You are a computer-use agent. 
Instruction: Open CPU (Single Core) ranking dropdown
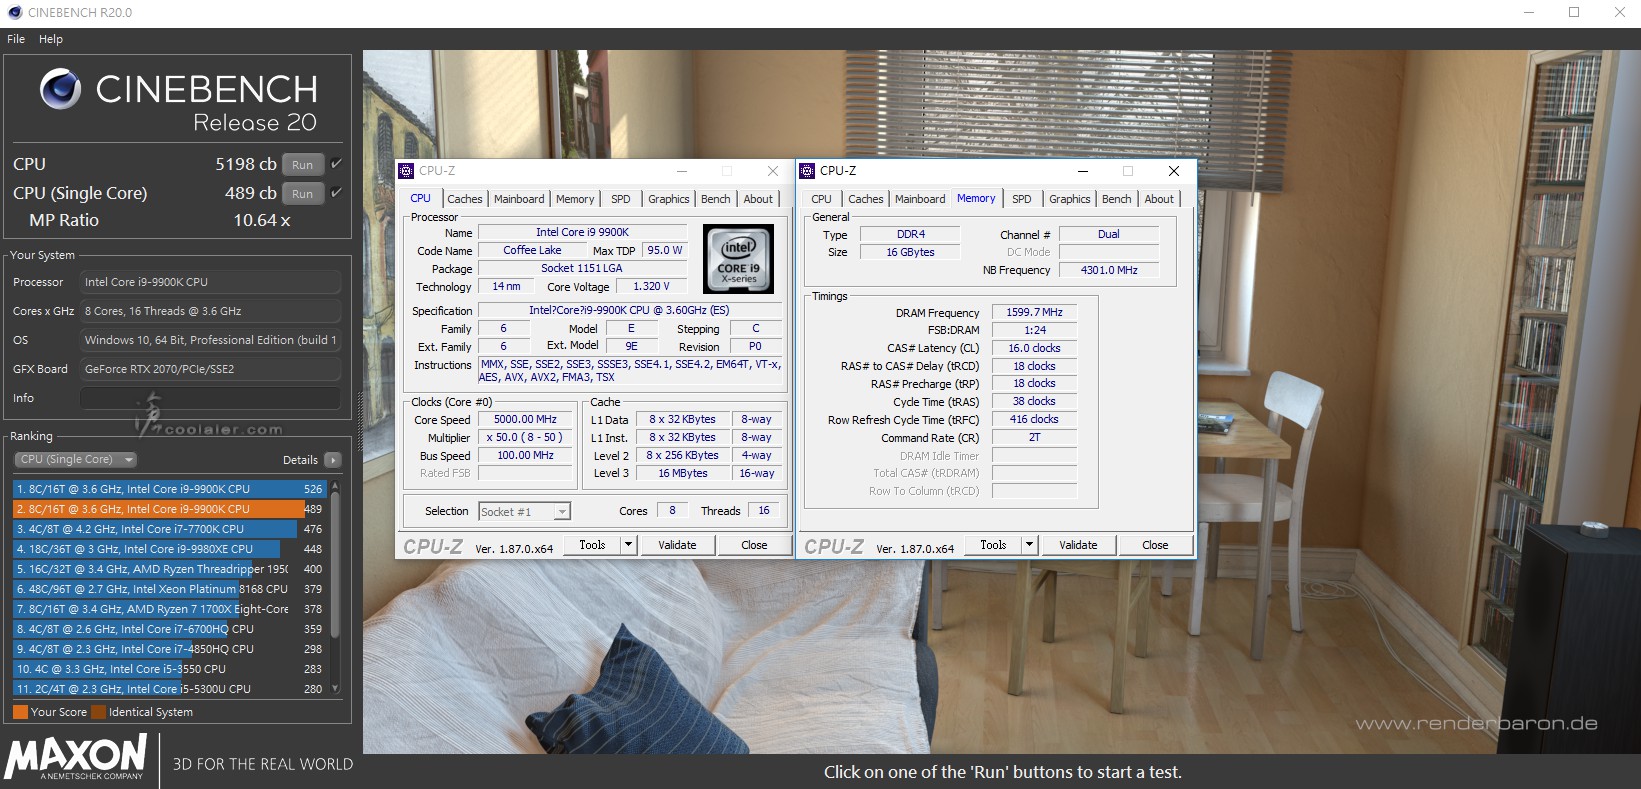click(x=76, y=460)
